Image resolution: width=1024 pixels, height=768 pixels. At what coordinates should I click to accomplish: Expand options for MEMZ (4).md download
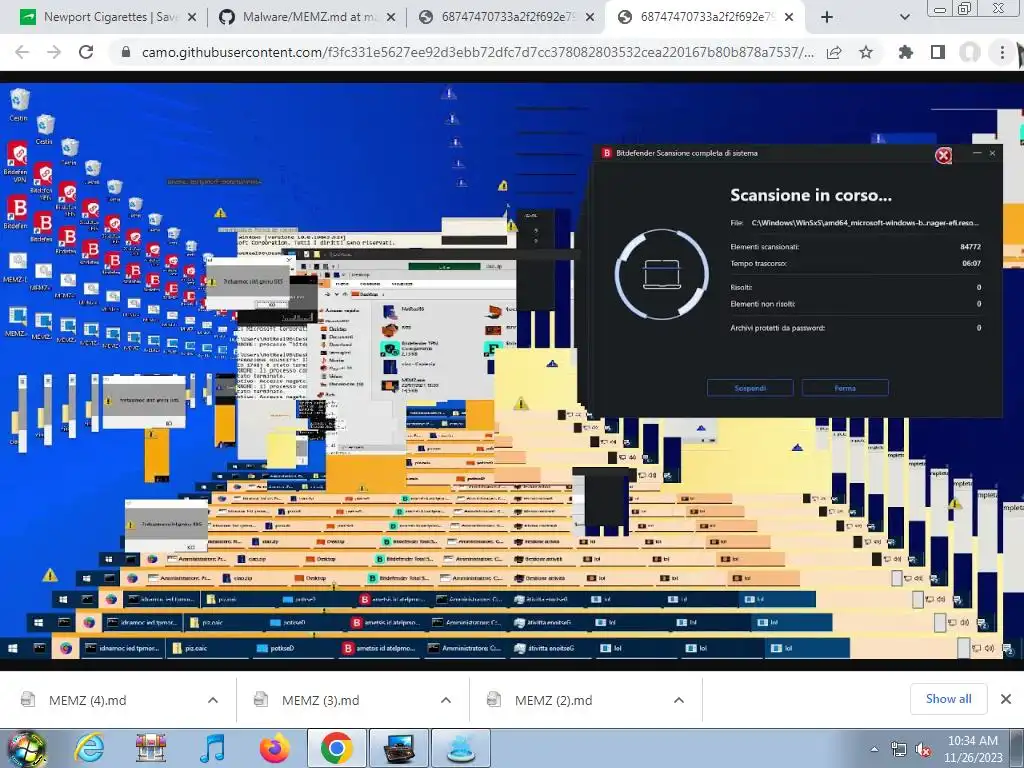[x=213, y=700]
